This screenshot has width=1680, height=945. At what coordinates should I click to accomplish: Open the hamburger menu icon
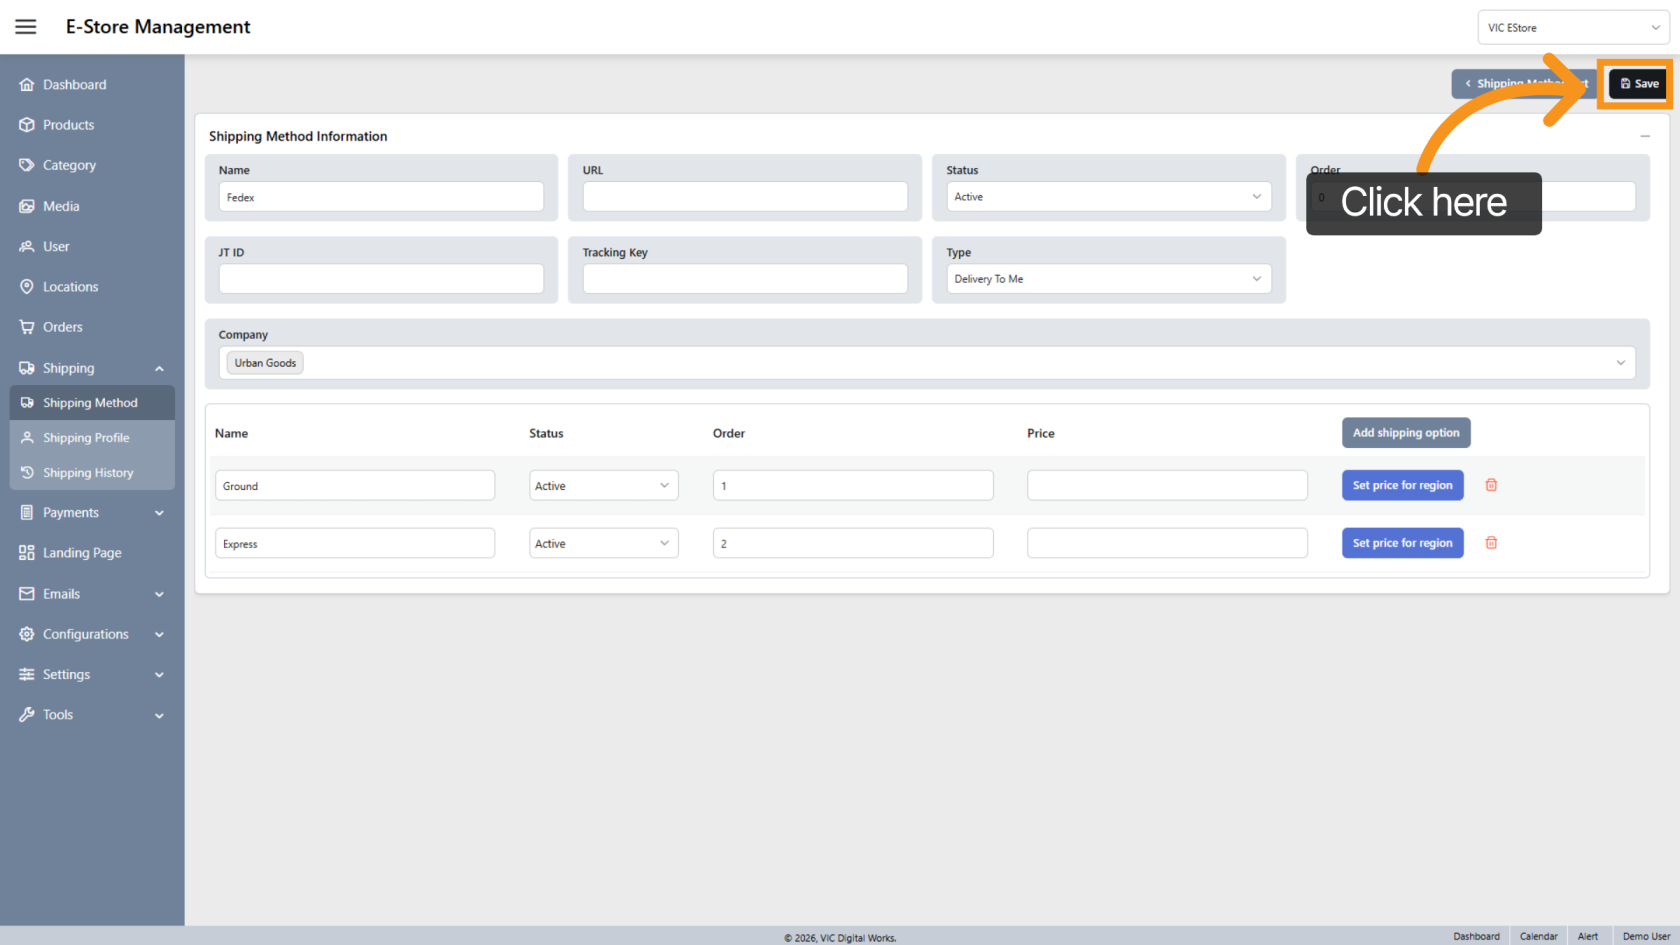click(26, 27)
